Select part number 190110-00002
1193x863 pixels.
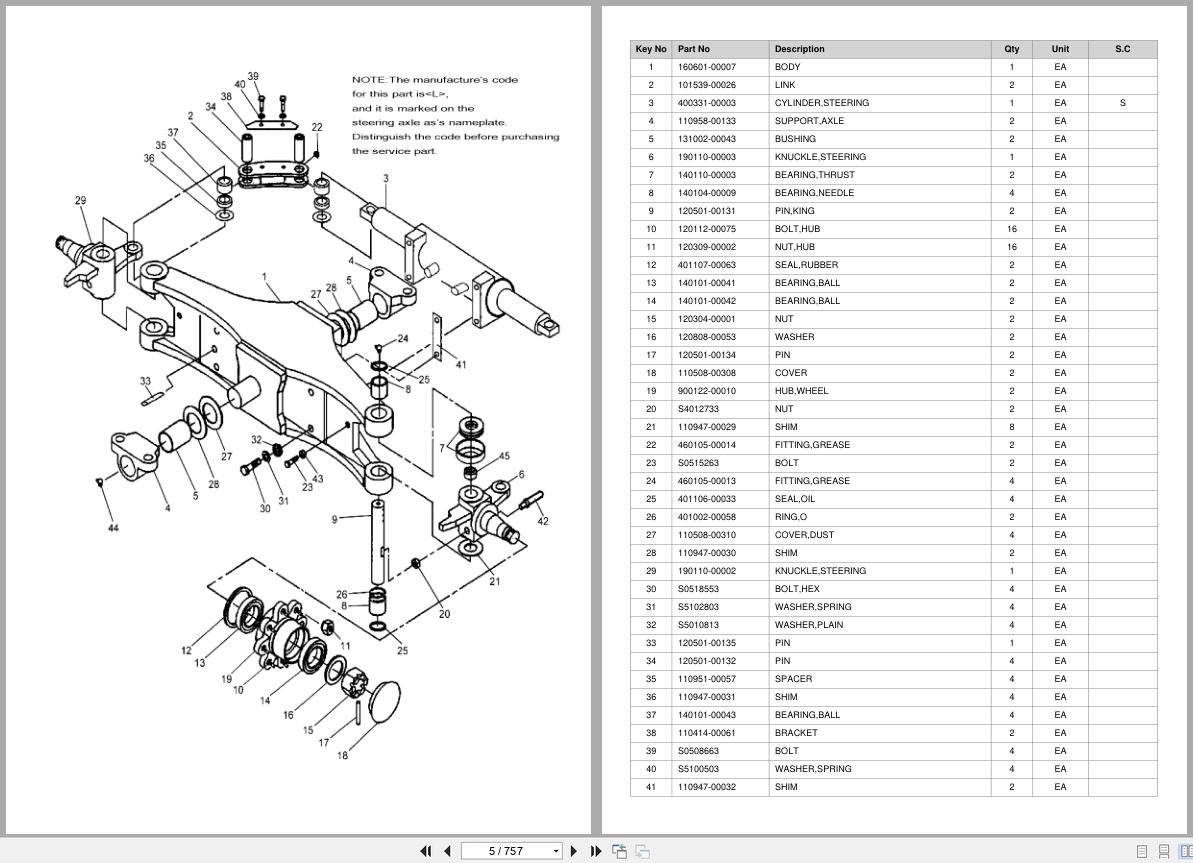[707, 571]
